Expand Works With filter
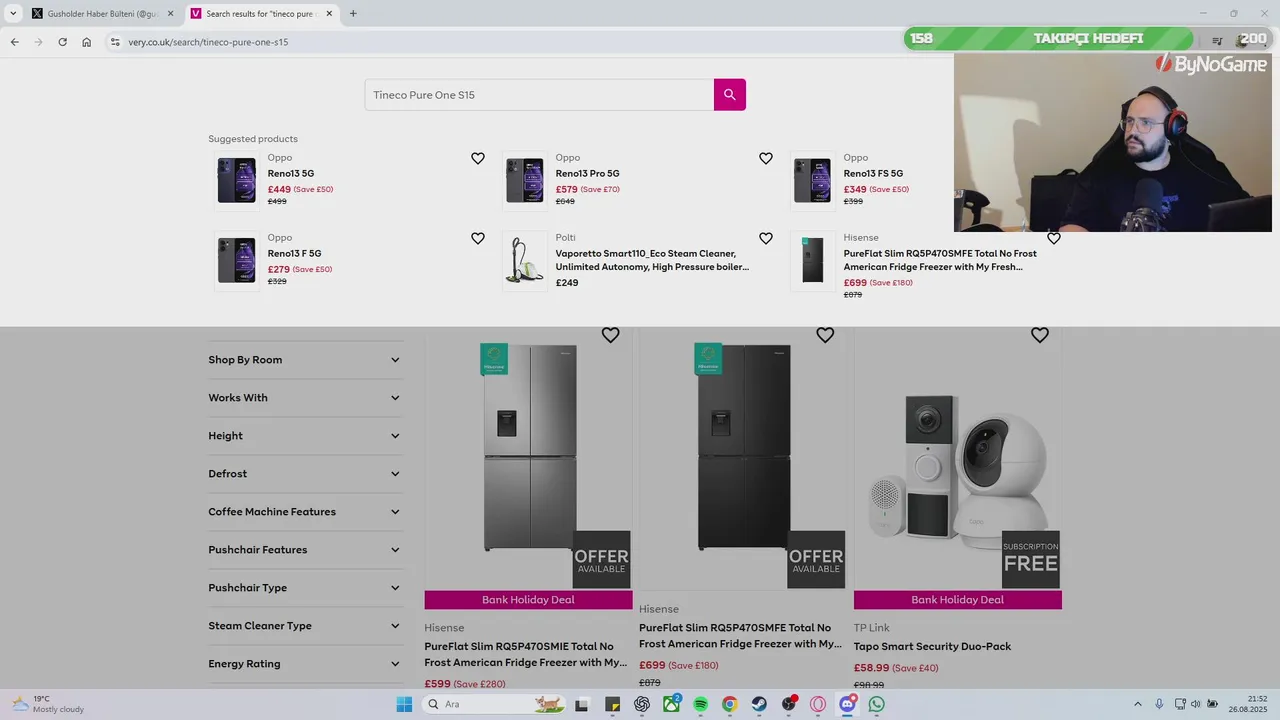 (304, 398)
